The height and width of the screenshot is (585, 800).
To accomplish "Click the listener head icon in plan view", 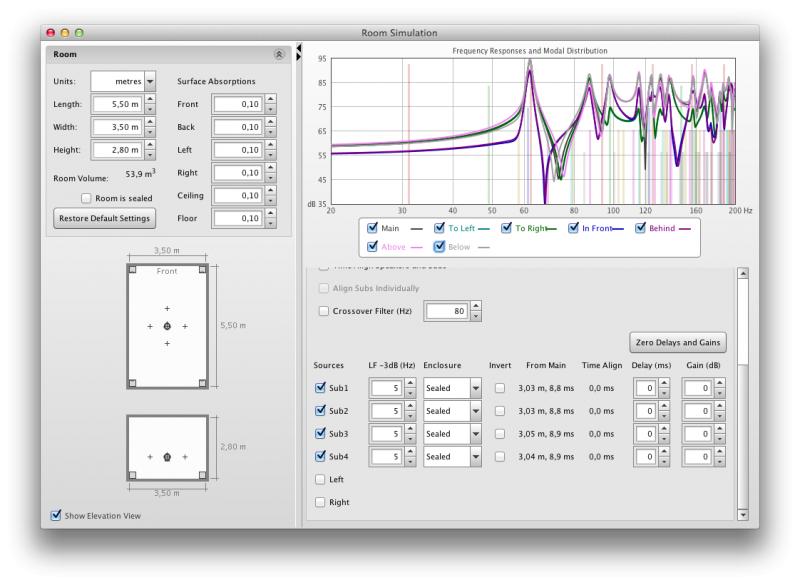I will tap(167, 327).
